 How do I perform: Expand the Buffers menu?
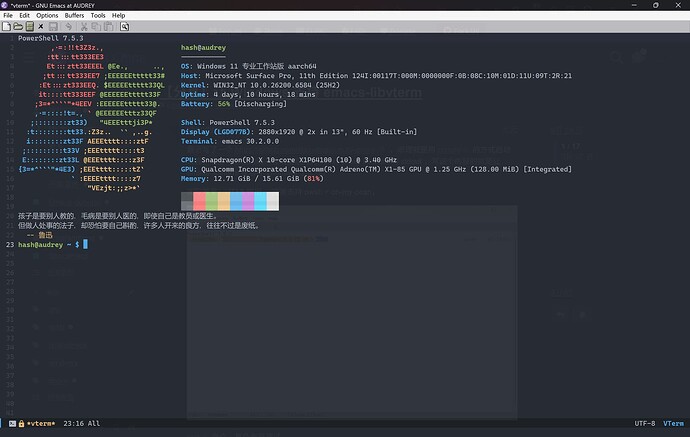tap(75, 16)
